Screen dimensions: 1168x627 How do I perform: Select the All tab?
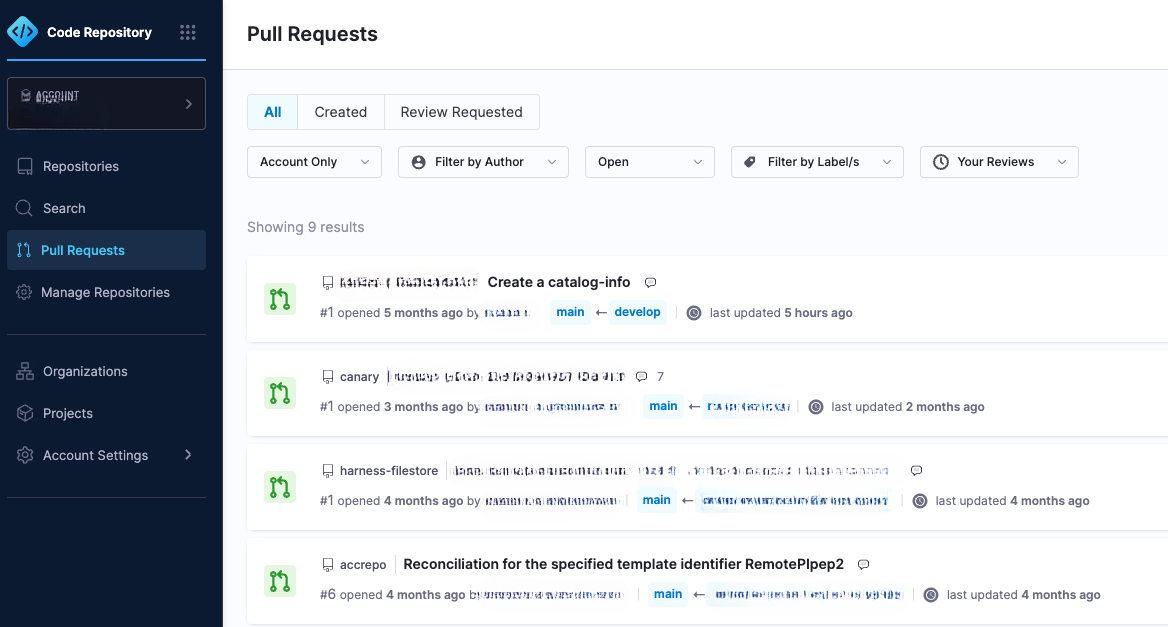pyautogui.click(x=272, y=112)
